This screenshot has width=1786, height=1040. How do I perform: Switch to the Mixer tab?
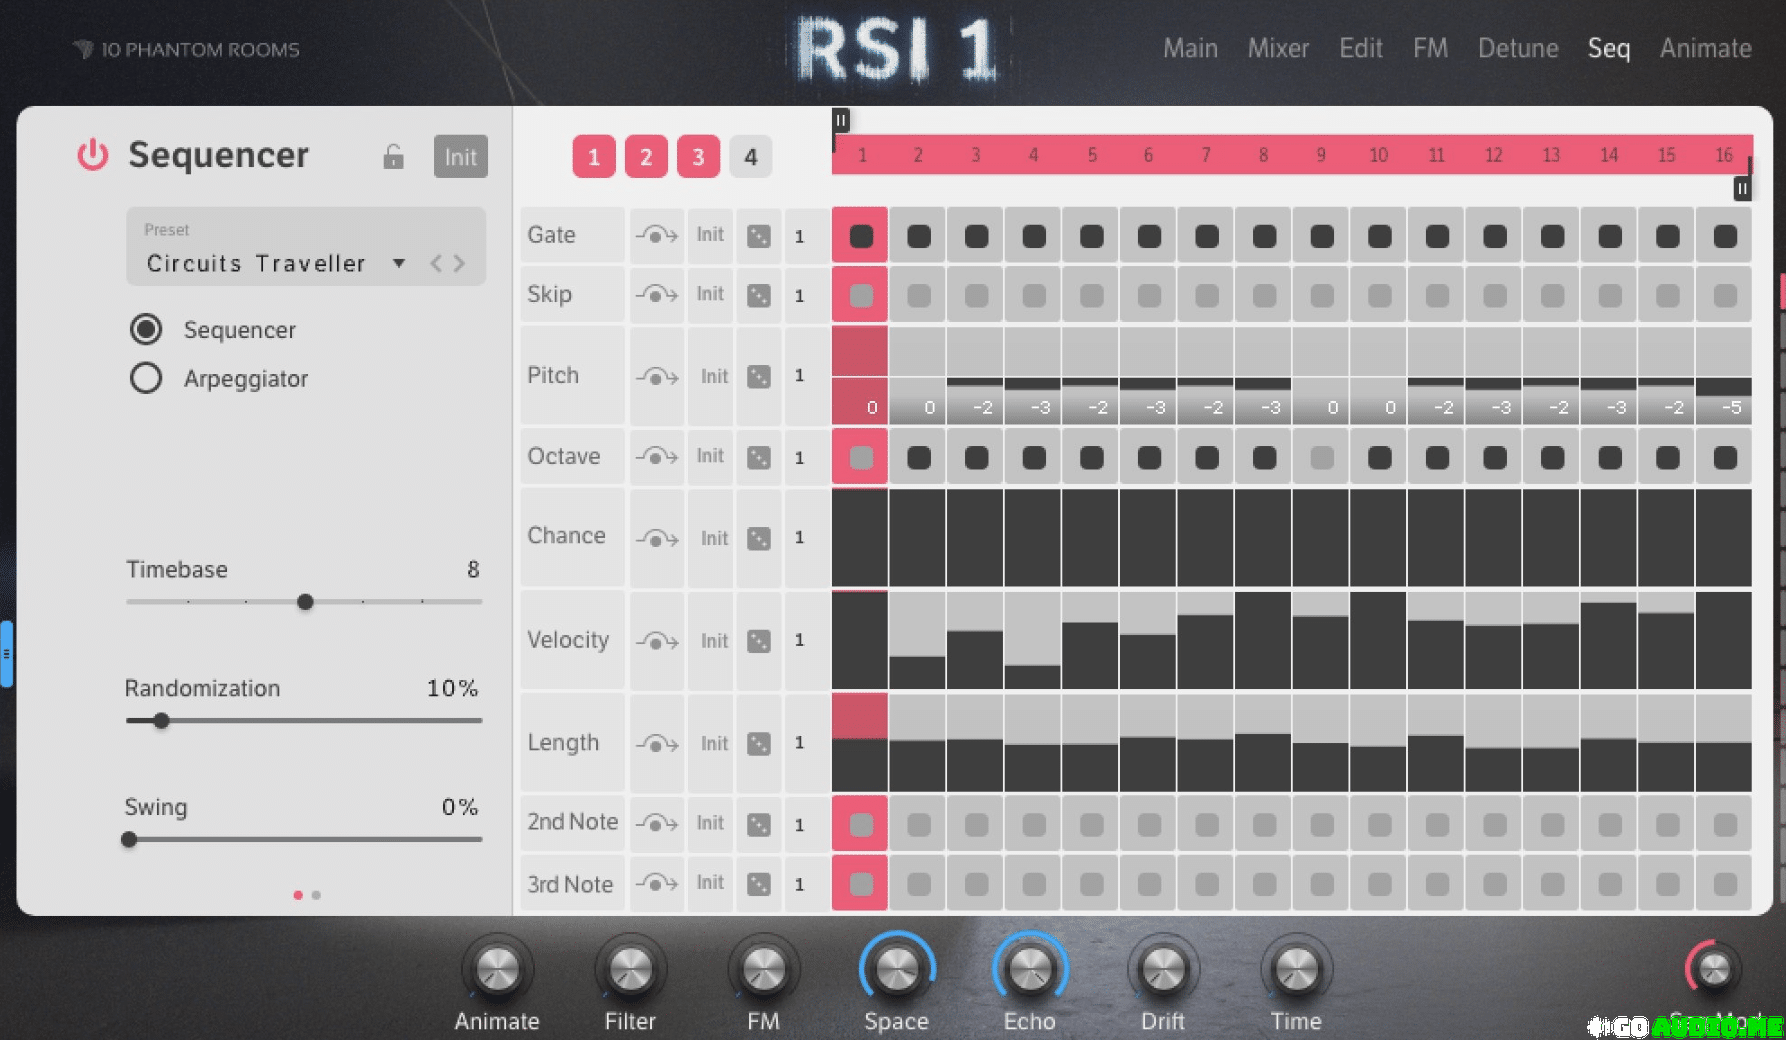point(1277,48)
